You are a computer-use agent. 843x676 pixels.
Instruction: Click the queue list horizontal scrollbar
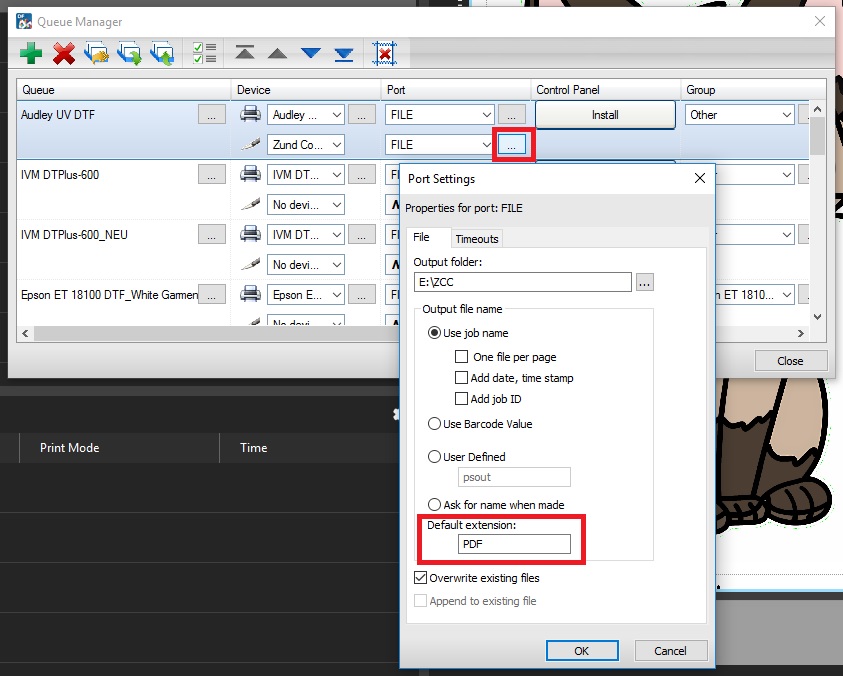(216, 333)
